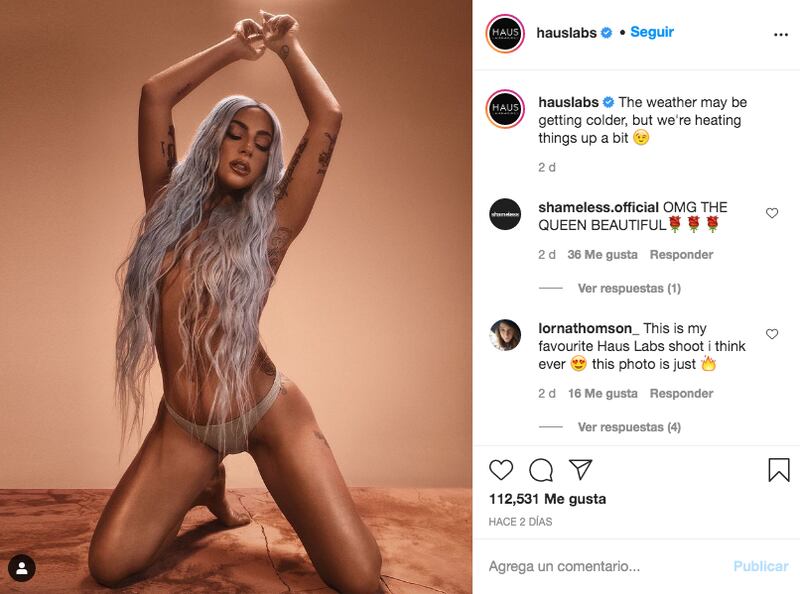Image resolution: width=800 pixels, height=594 pixels.
Task: Like the lornathomson_ comment
Action: coord(772,334)
